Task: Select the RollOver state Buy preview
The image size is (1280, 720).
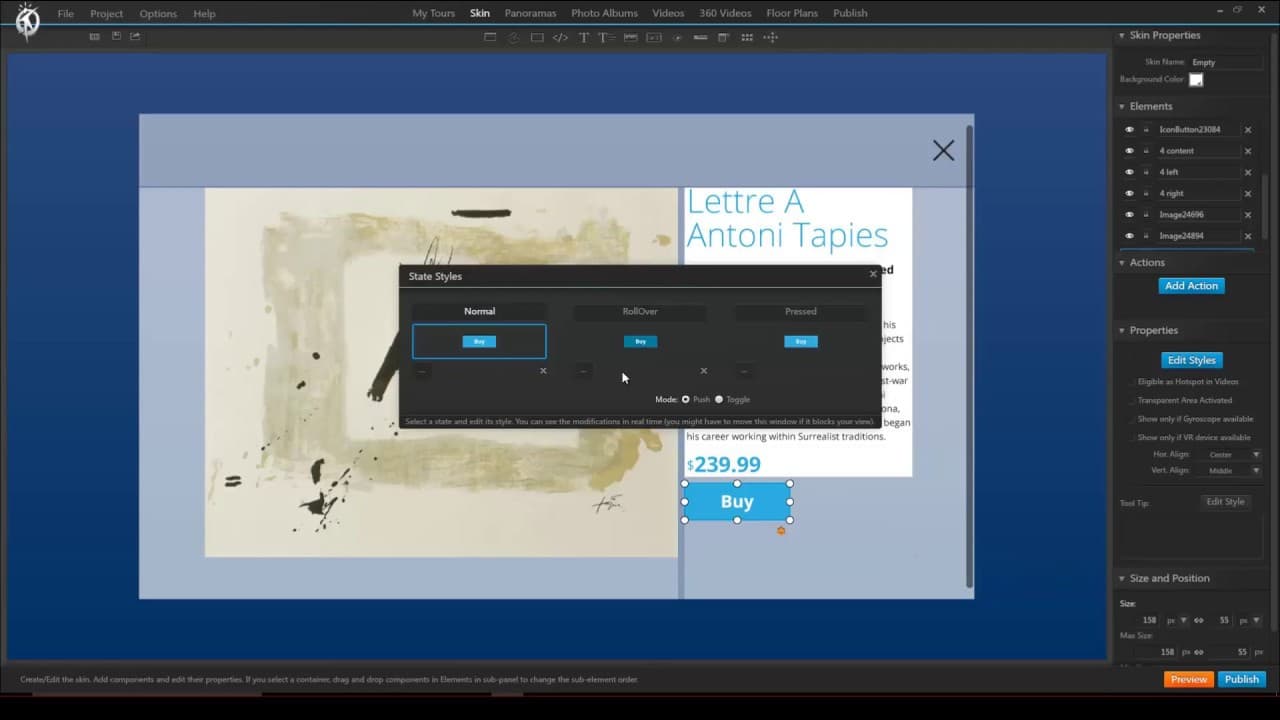Action: 640,341
